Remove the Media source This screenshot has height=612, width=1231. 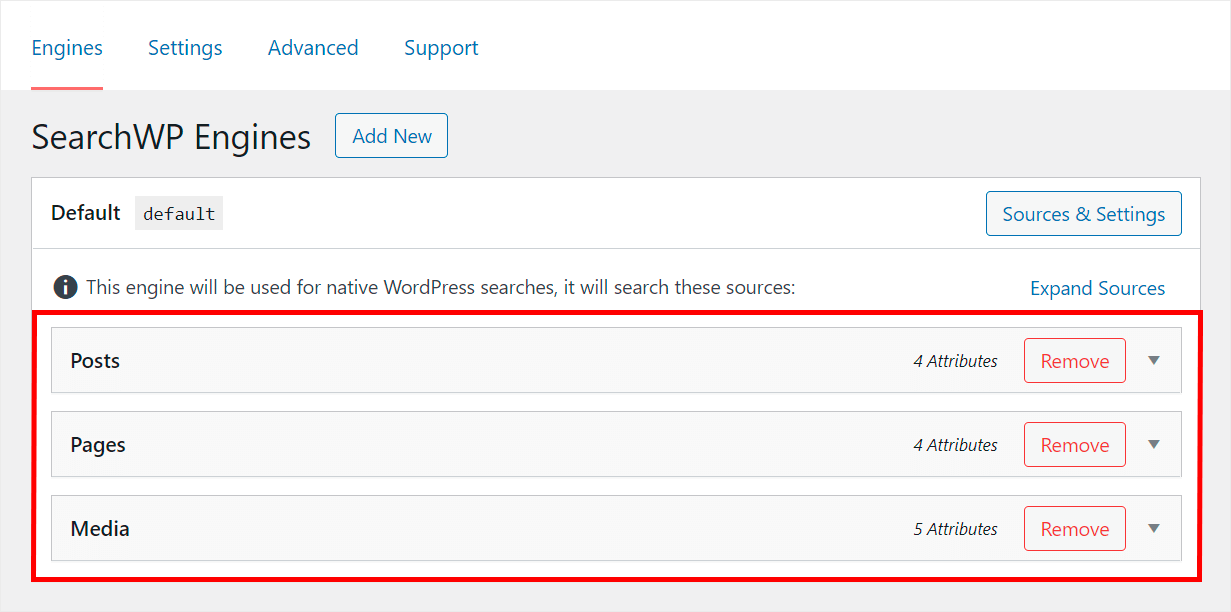tap(1075, 529)
